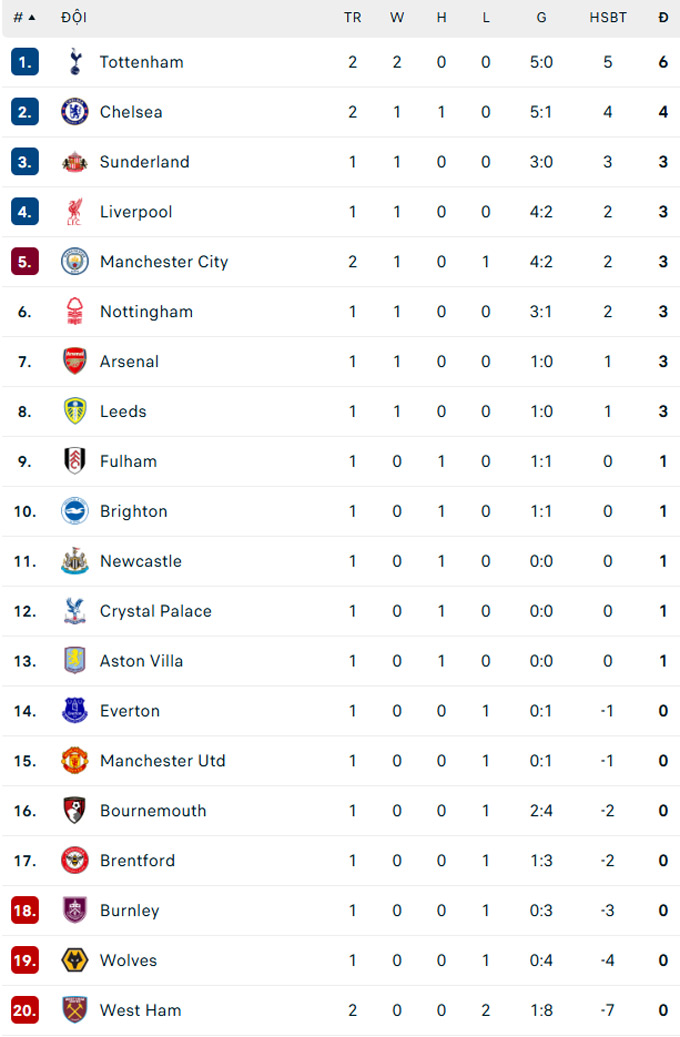Viewport: 680px width, 1037px height.
Task: Sort by the ĐỘI column header
Action: (74, 17)
